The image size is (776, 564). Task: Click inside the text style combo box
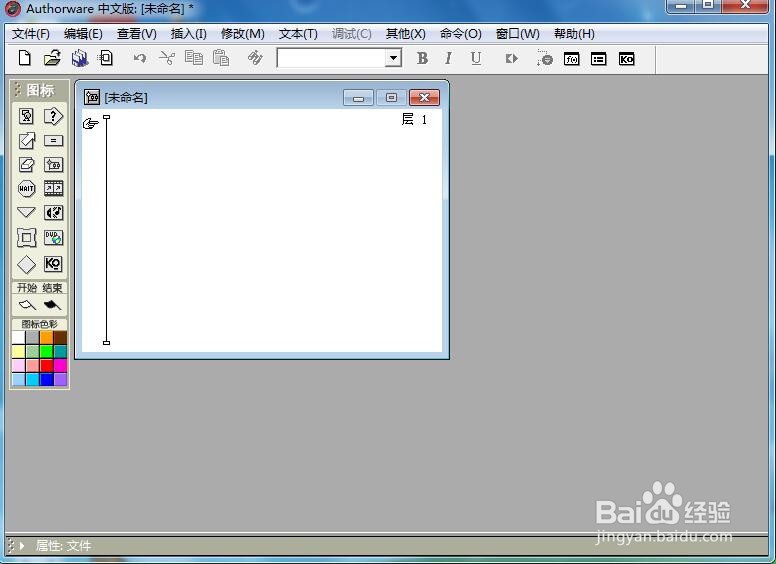pyautogui.click(x=332, y=58)
